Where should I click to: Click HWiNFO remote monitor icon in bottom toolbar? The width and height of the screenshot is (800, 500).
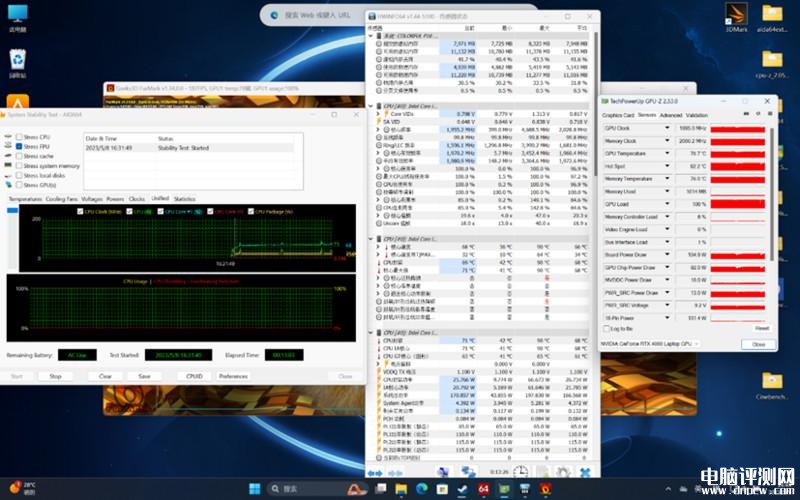[x=443, y=472]
